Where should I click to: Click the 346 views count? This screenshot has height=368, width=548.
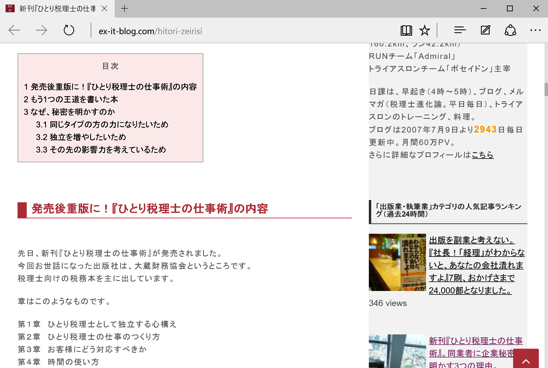[388, 303]
